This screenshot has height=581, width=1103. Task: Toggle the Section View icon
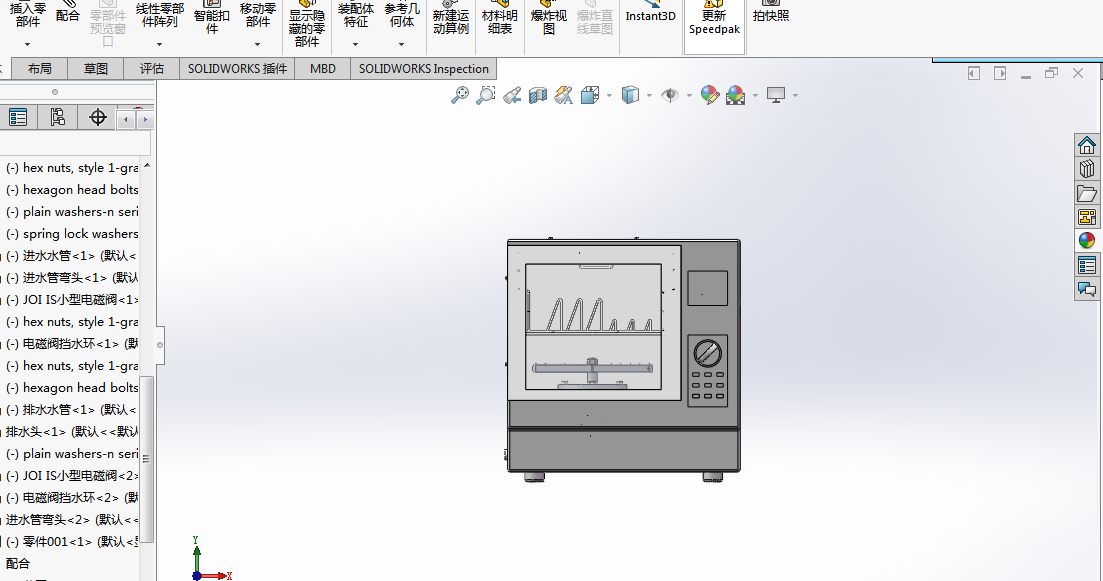click(x=537, y=95)
